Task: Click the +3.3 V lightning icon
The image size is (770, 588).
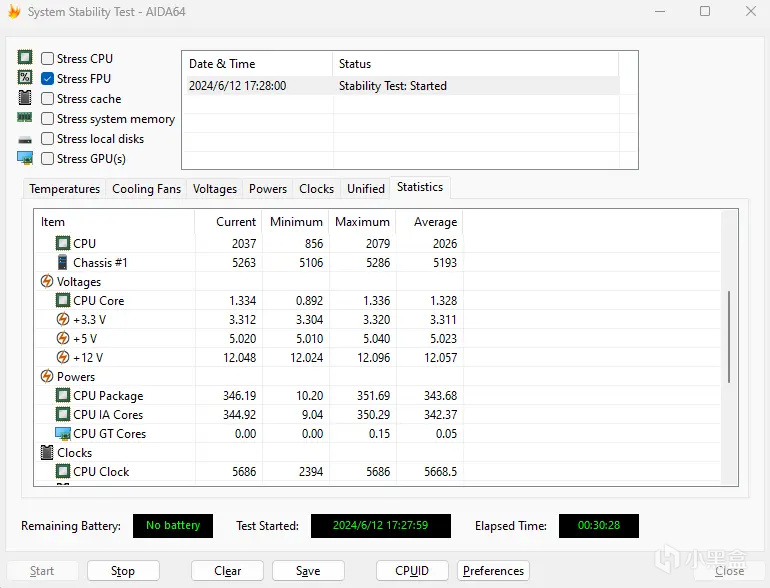Action: click(x=63, y=319)
